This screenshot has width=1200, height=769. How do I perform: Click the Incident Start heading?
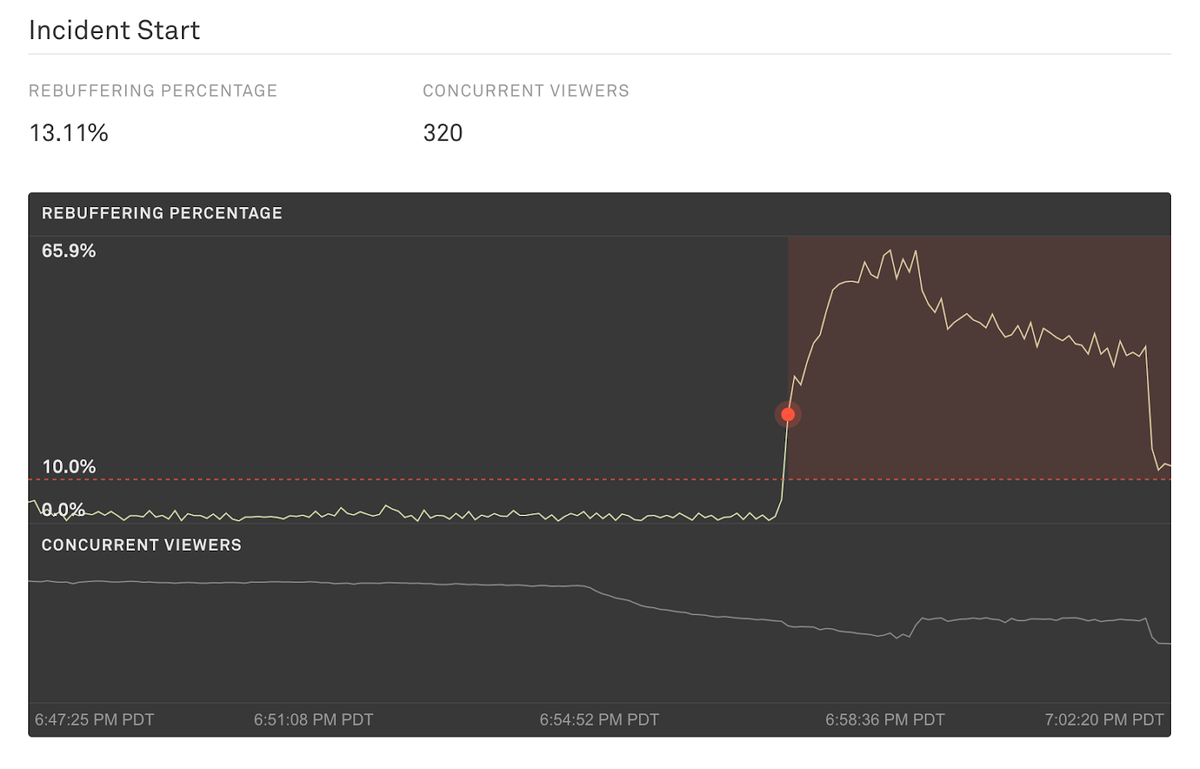[x=114, y=30]
